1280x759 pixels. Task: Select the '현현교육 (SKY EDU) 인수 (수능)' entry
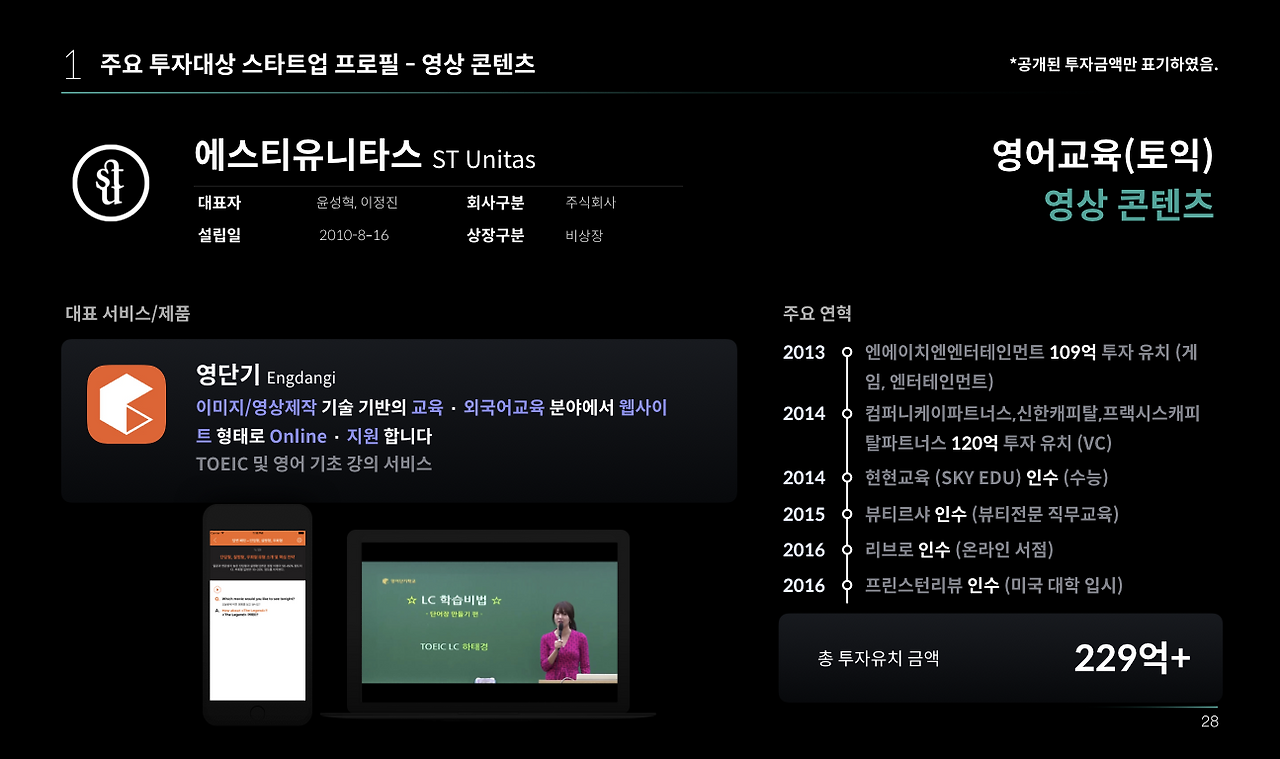pyautogui.click(x=986, y=478)
